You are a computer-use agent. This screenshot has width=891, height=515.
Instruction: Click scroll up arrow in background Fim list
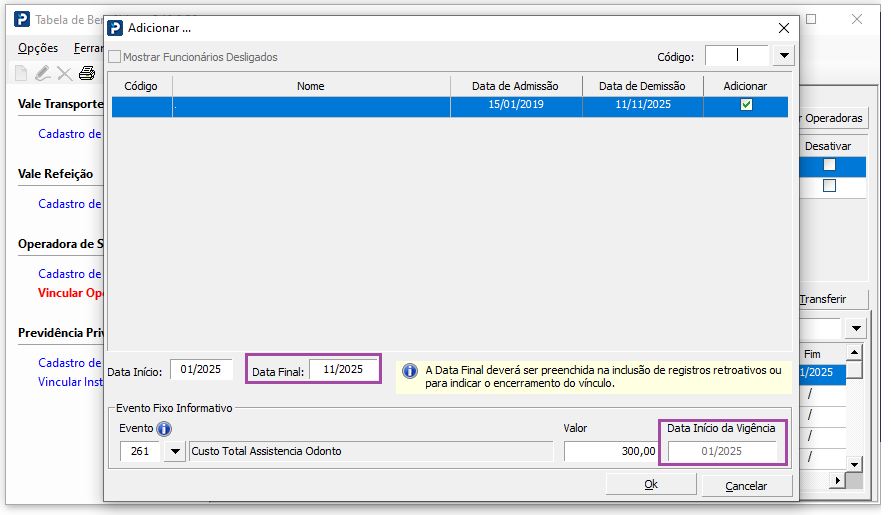pos(854,353)
